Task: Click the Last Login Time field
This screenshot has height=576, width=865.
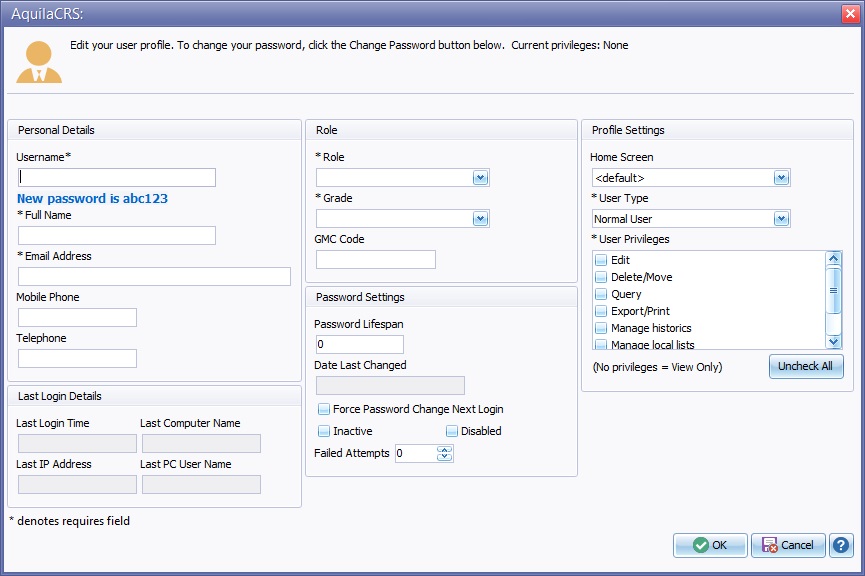Action: click(x=77, y=444)
